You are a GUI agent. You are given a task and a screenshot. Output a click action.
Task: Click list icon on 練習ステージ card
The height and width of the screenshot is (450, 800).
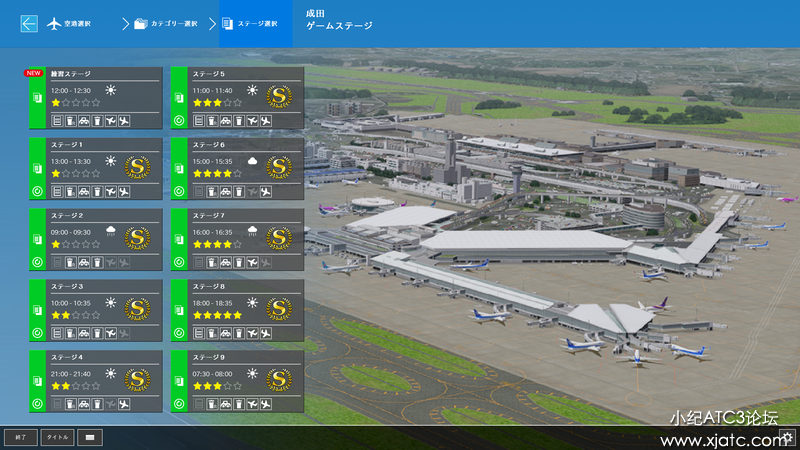point(57,121)
